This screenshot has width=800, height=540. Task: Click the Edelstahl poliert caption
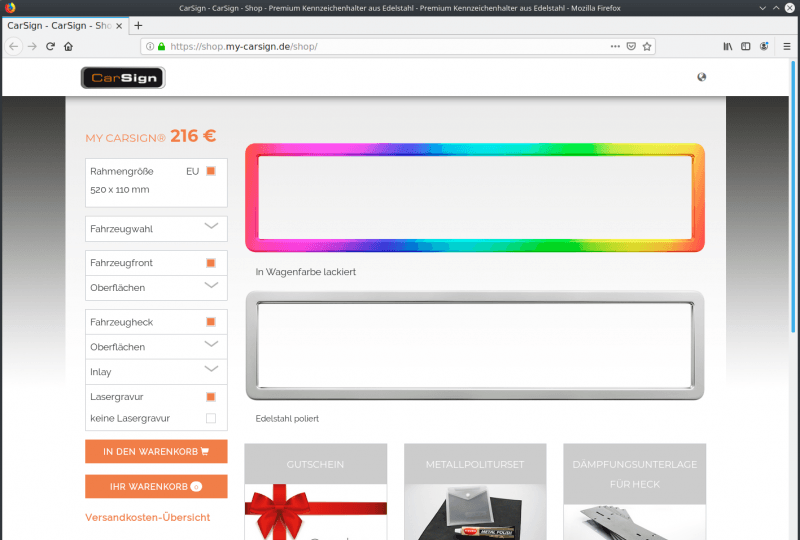pyautogui.click(x=287, y=419)
